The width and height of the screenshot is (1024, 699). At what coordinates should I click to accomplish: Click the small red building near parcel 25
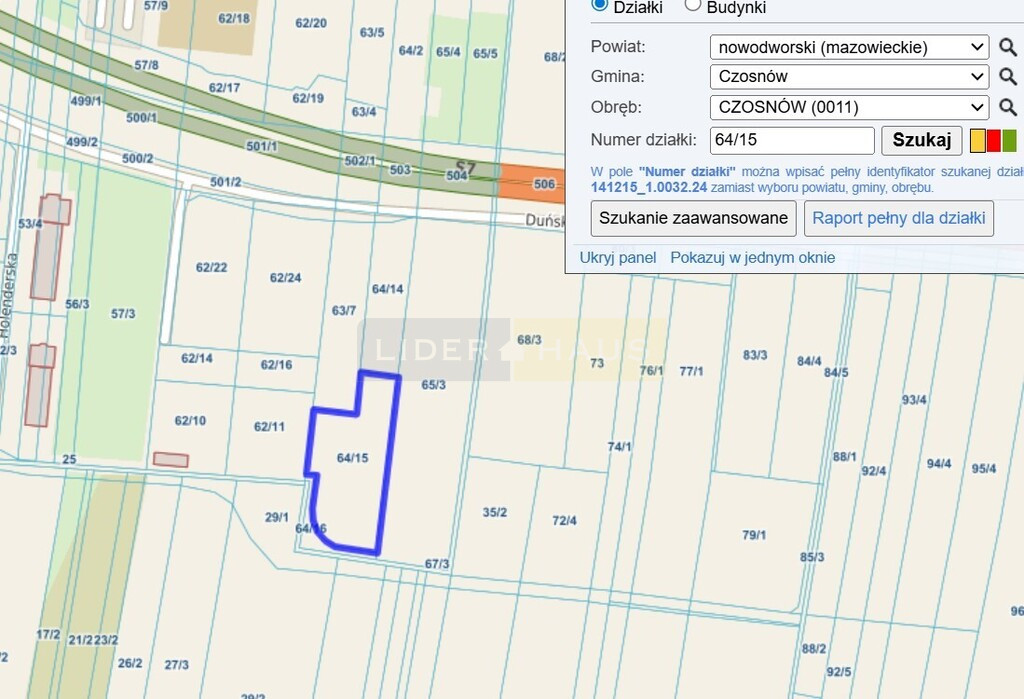[x=170, y=460]
